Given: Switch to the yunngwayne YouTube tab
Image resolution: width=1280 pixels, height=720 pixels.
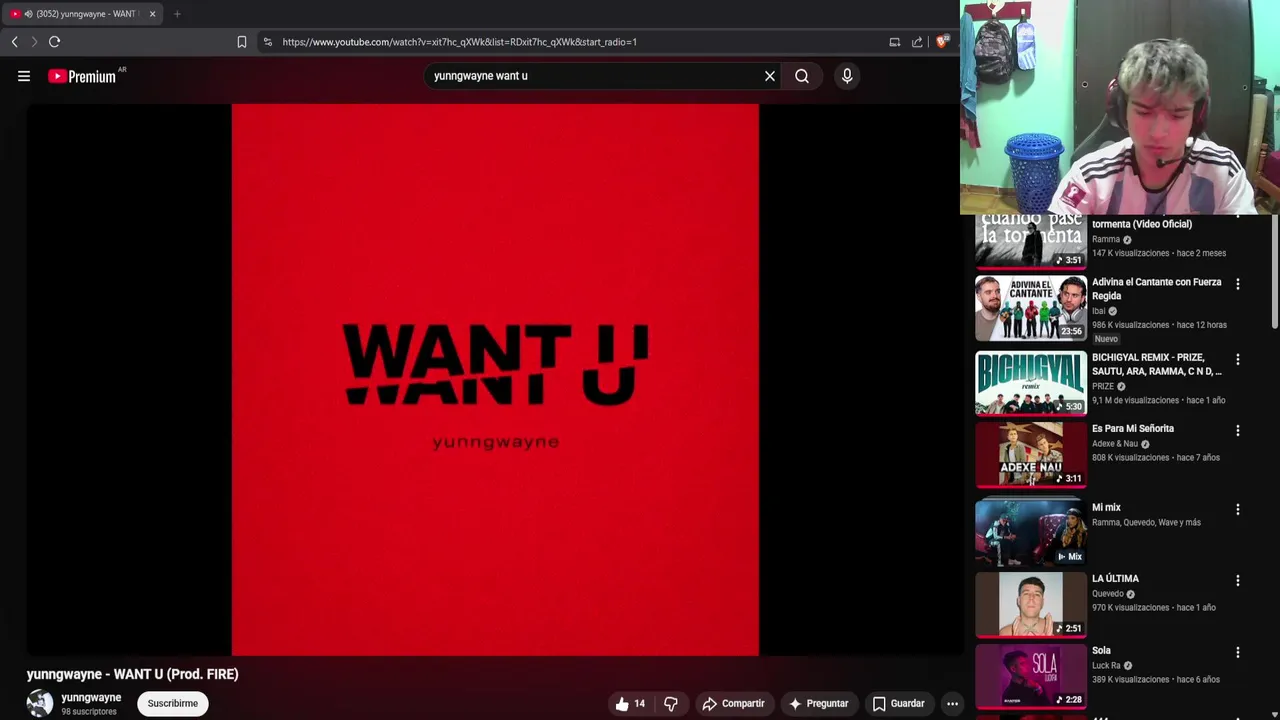Looking at the screenshot, I should [85, 14].
